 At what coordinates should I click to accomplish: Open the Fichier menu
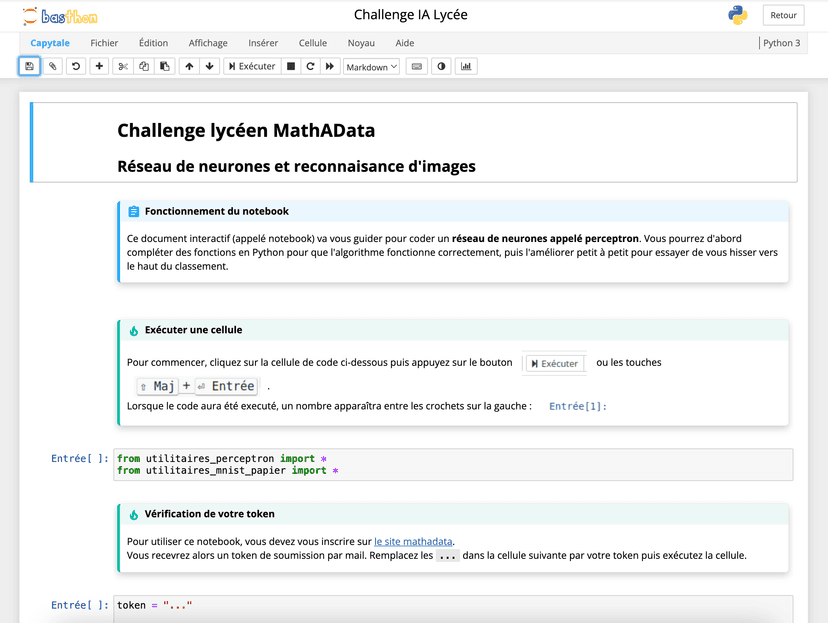[104, 43]
